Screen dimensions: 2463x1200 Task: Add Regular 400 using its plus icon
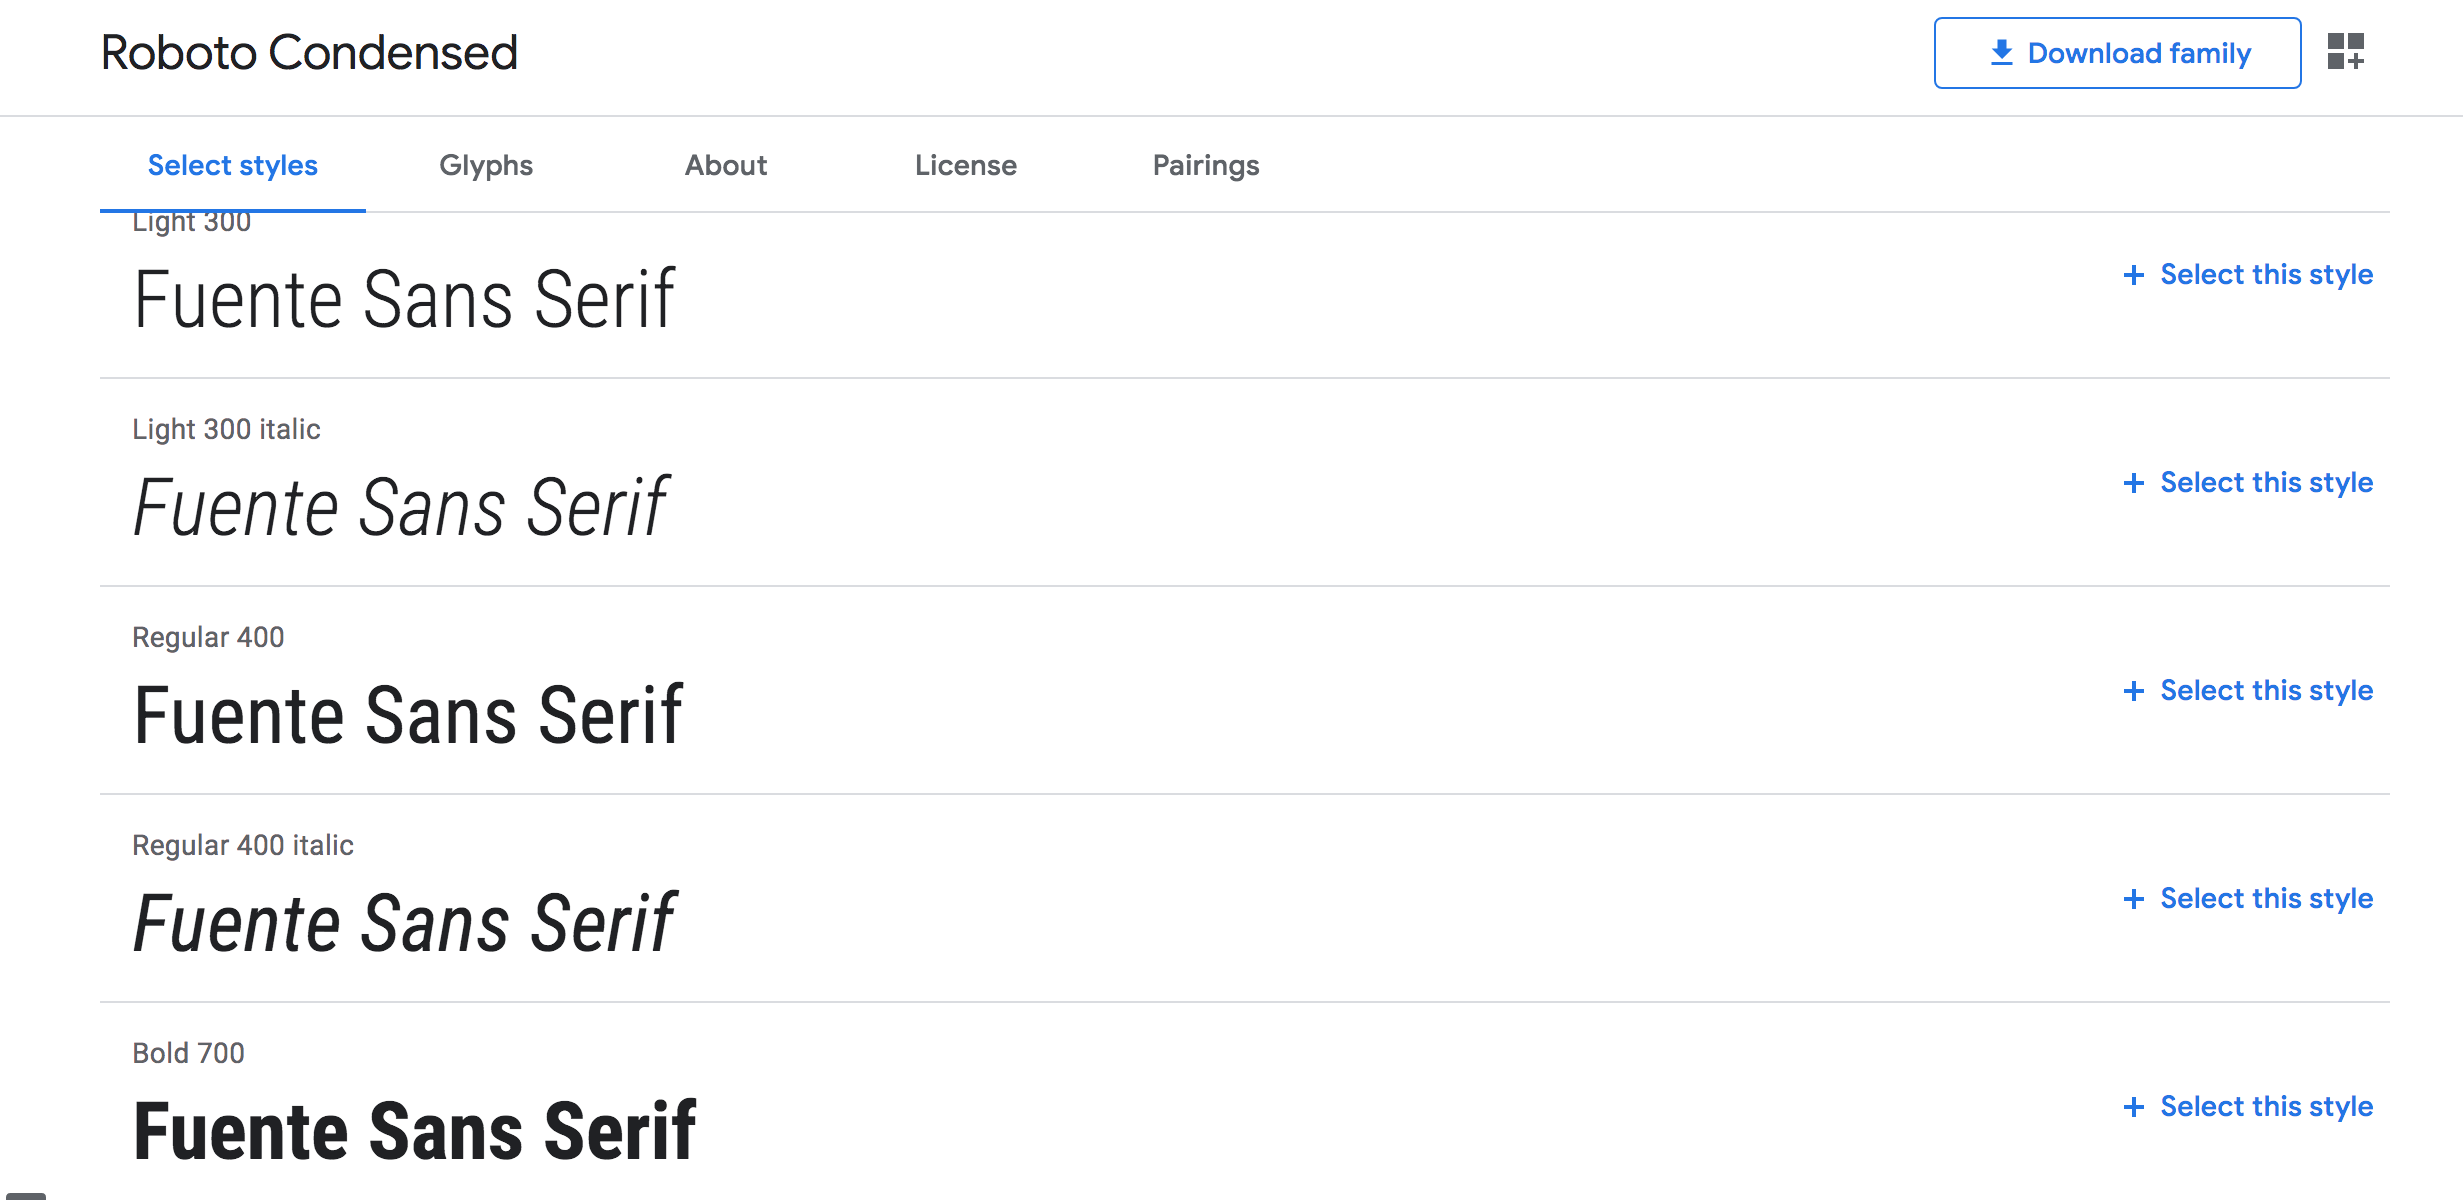pos(2133,690)
